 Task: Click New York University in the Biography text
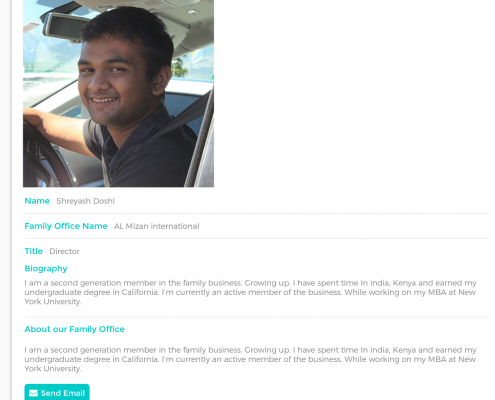pyautogui.click(x=250, y=297)
